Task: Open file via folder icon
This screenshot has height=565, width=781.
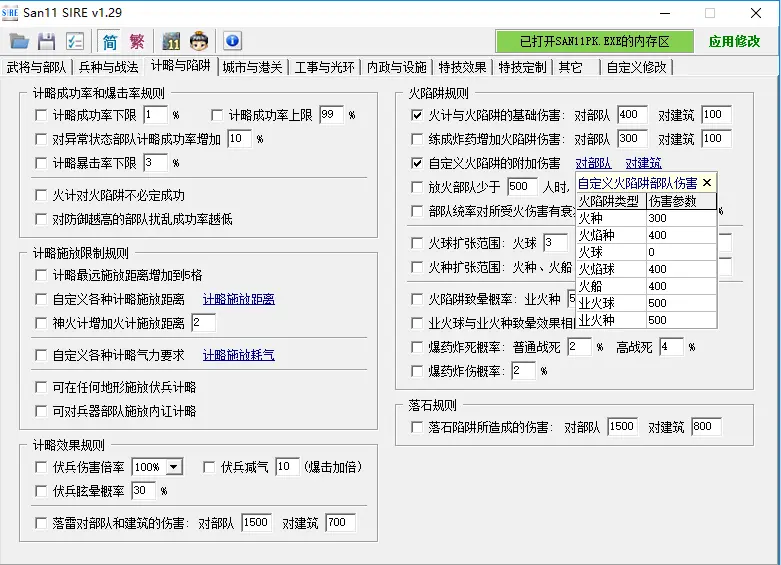Action: (19, 41)
